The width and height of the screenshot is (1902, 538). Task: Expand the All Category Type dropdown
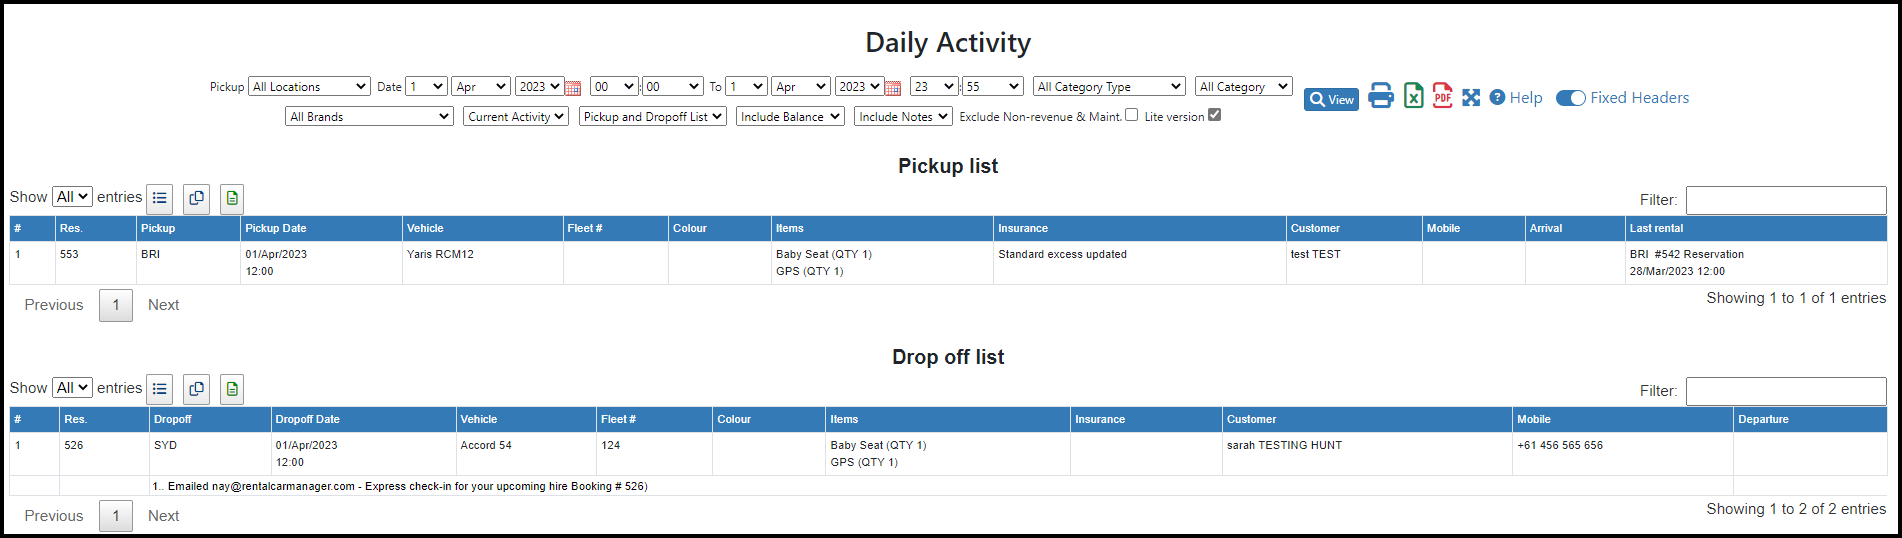1109,87
